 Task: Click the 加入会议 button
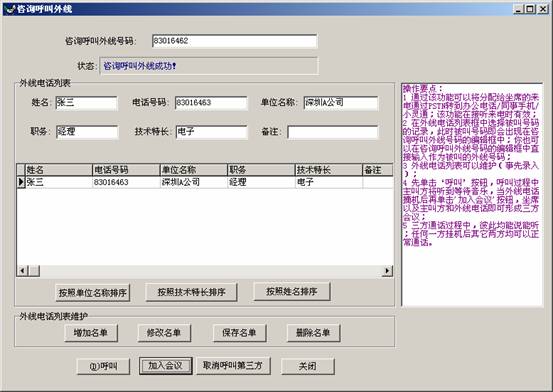pos(165,366)
